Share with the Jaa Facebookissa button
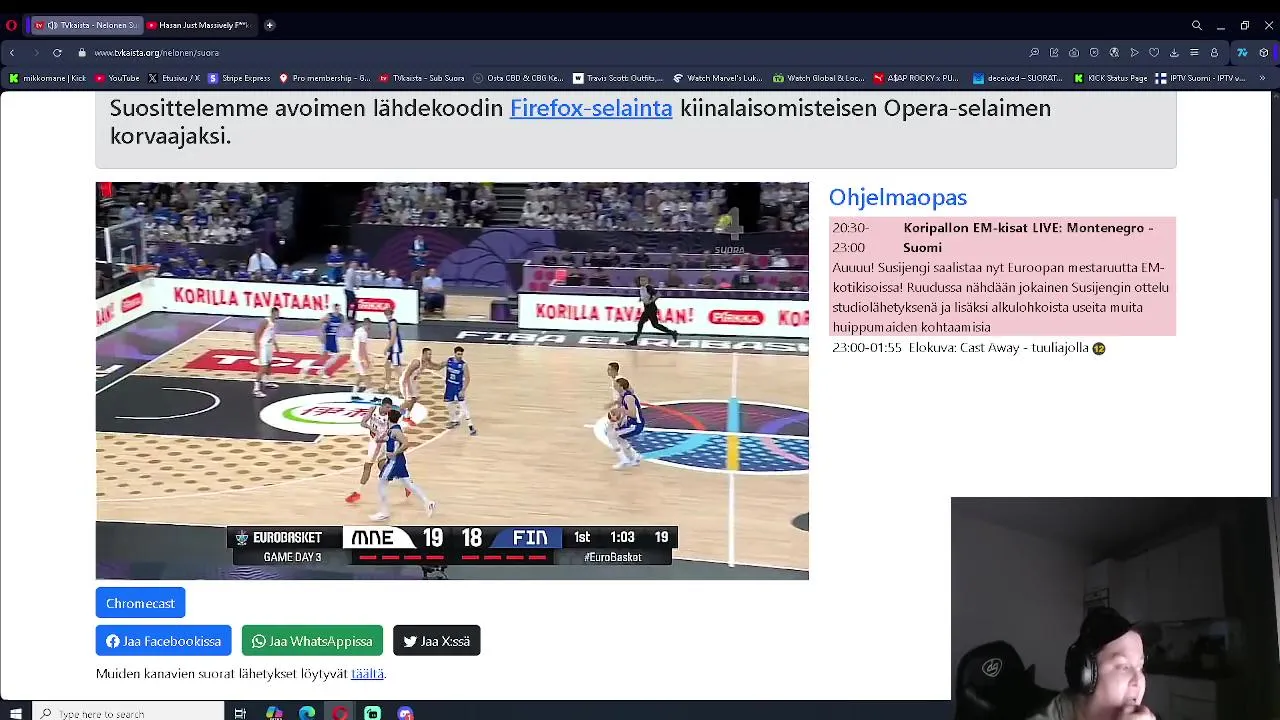 (x=163, y=641)
